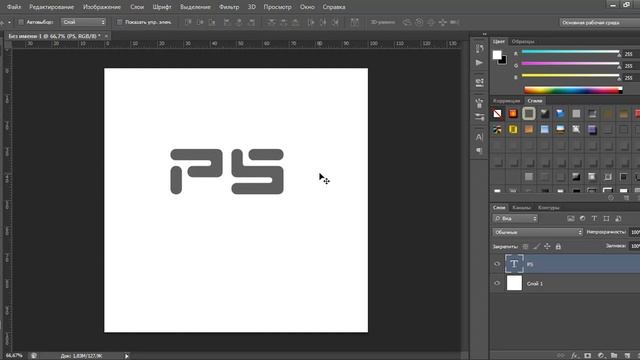Hide the PS text layer with eye icon
Image resolution: width=640 pixels, height=360 pixels.
[497, 264]
